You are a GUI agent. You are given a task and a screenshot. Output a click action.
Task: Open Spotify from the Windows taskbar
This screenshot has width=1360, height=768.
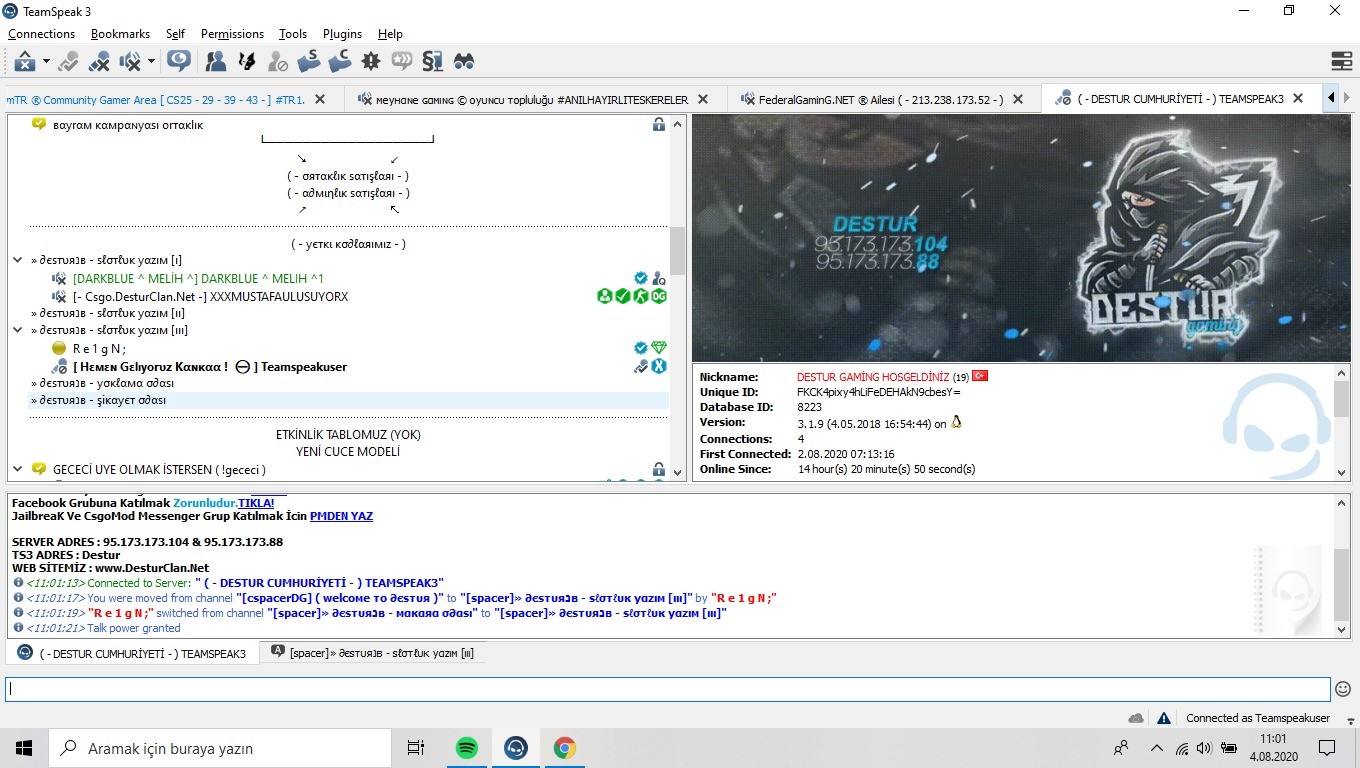tap(467, 748)
